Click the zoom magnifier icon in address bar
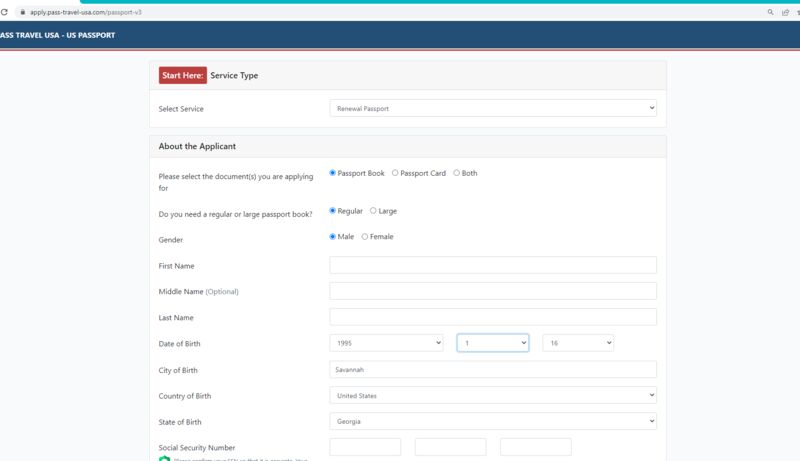 tap(771, 12)
